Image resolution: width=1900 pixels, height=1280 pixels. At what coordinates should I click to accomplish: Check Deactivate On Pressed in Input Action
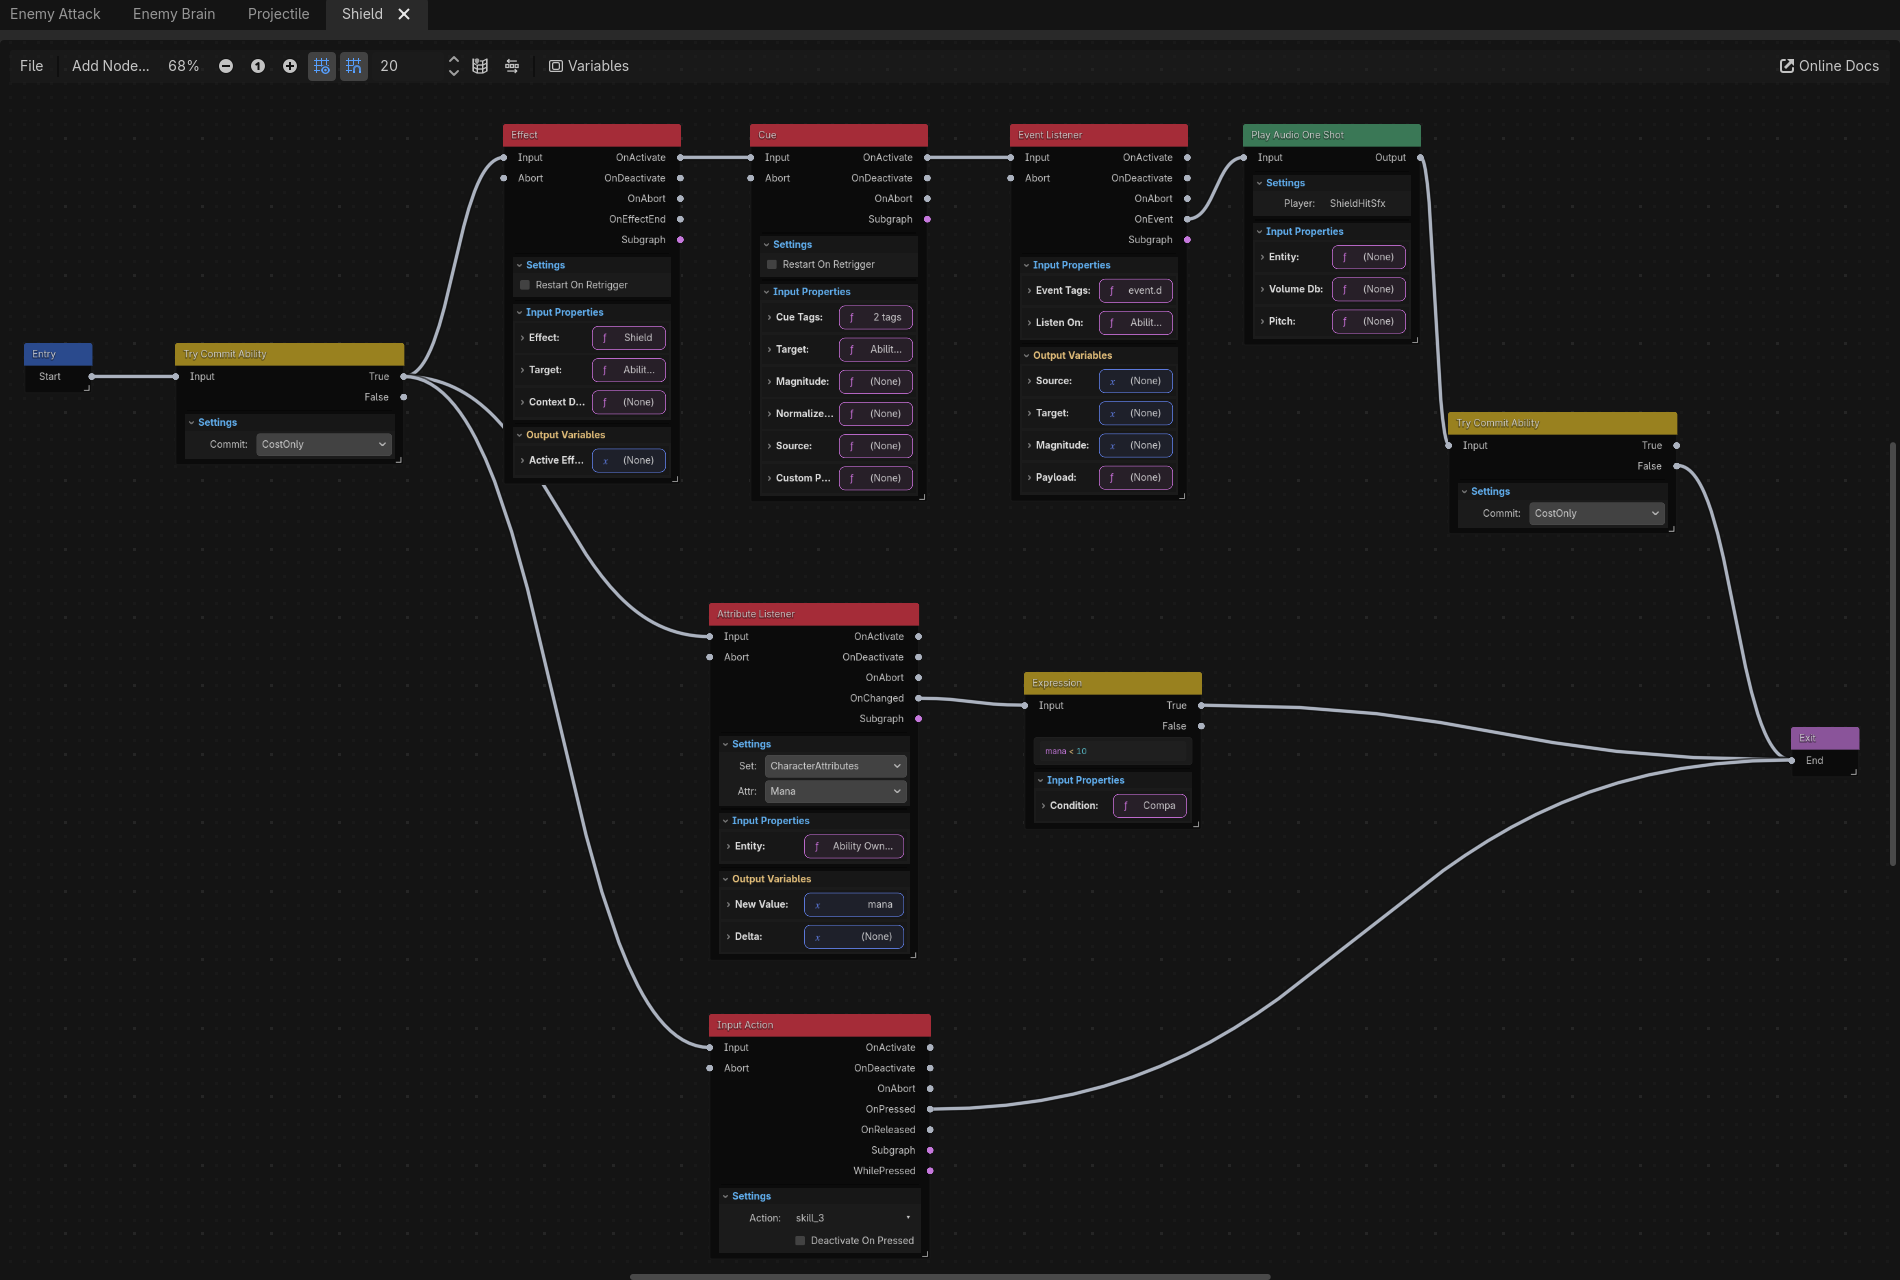coord(800,1241)
